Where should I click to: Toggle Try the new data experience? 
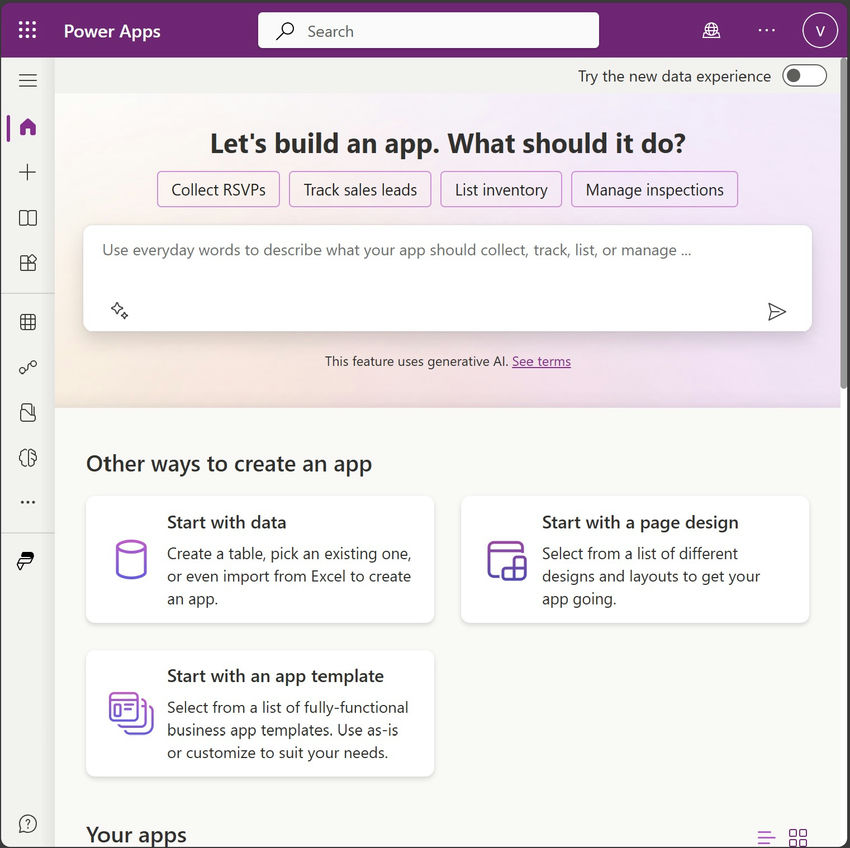coord(804,76)
